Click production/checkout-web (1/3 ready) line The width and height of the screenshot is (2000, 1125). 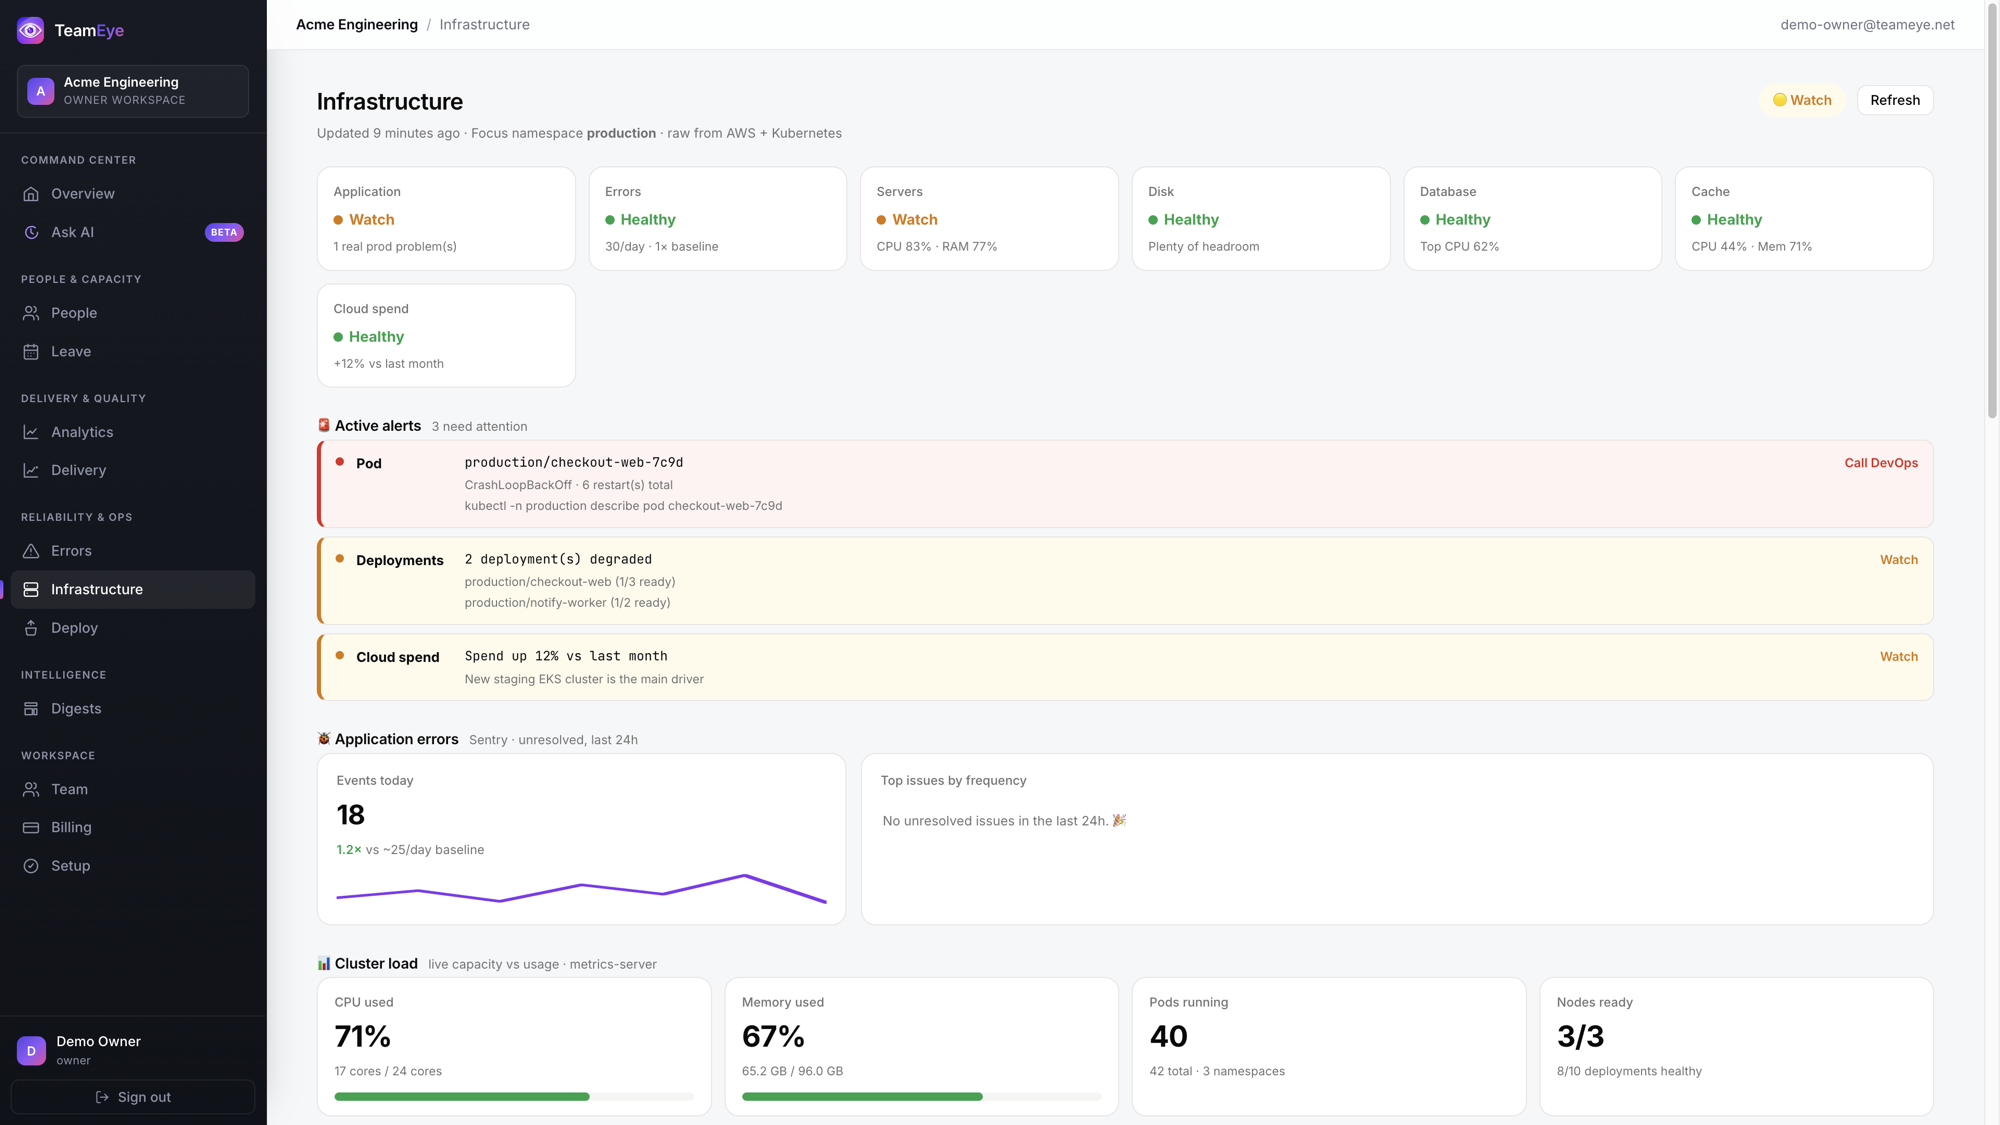point(570,582)
